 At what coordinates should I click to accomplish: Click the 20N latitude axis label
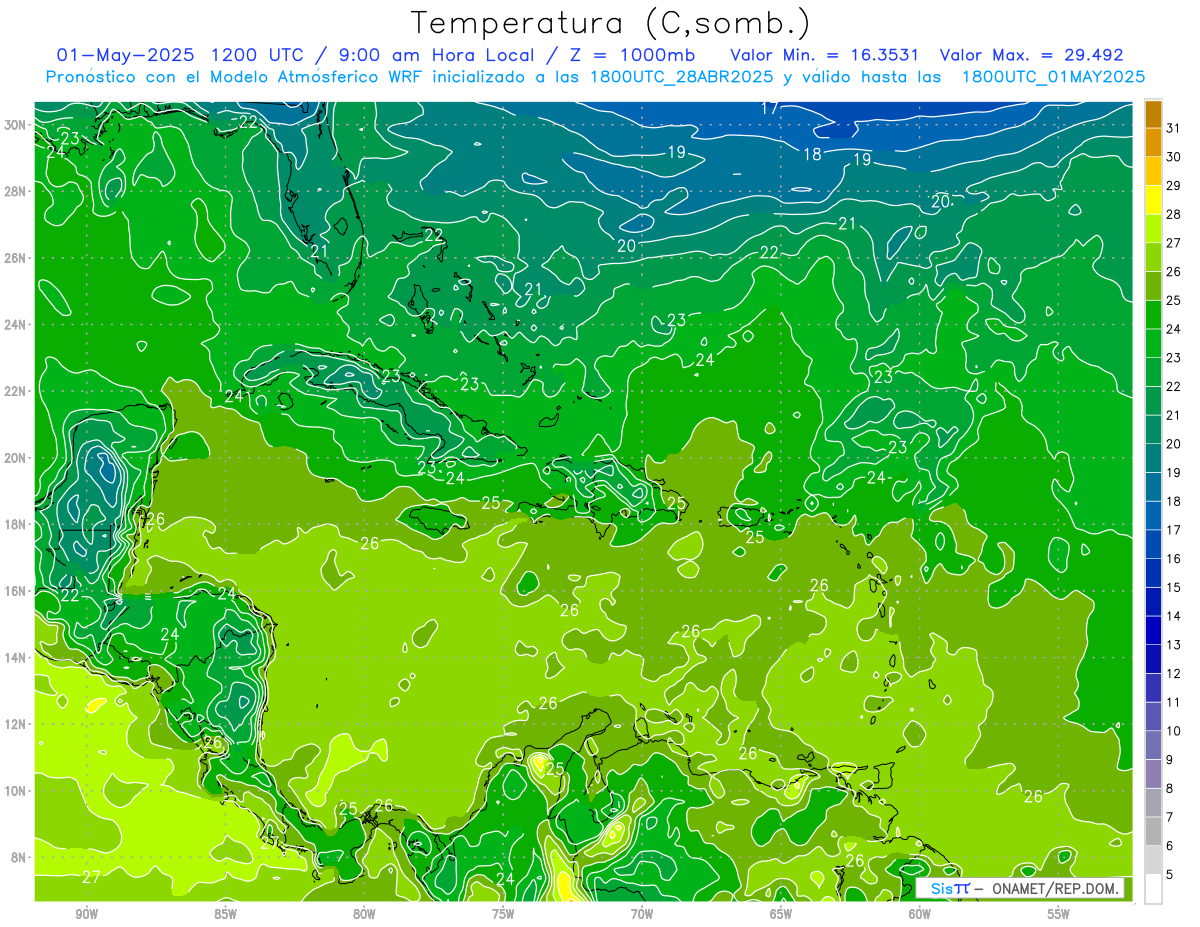click(x=16, y=458)
